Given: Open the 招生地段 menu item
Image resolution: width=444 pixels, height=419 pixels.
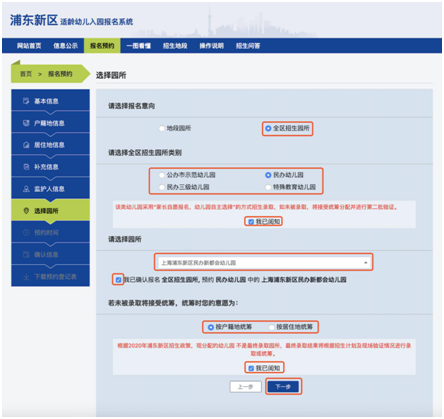Looking at the screenshot, I should point(175,46).
